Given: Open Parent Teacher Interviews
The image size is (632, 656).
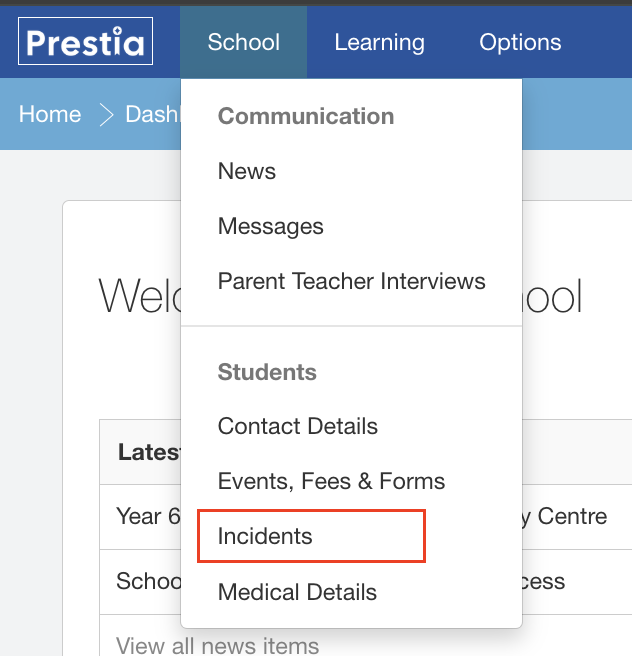Looking at the screenshot, I should point(351,281).
